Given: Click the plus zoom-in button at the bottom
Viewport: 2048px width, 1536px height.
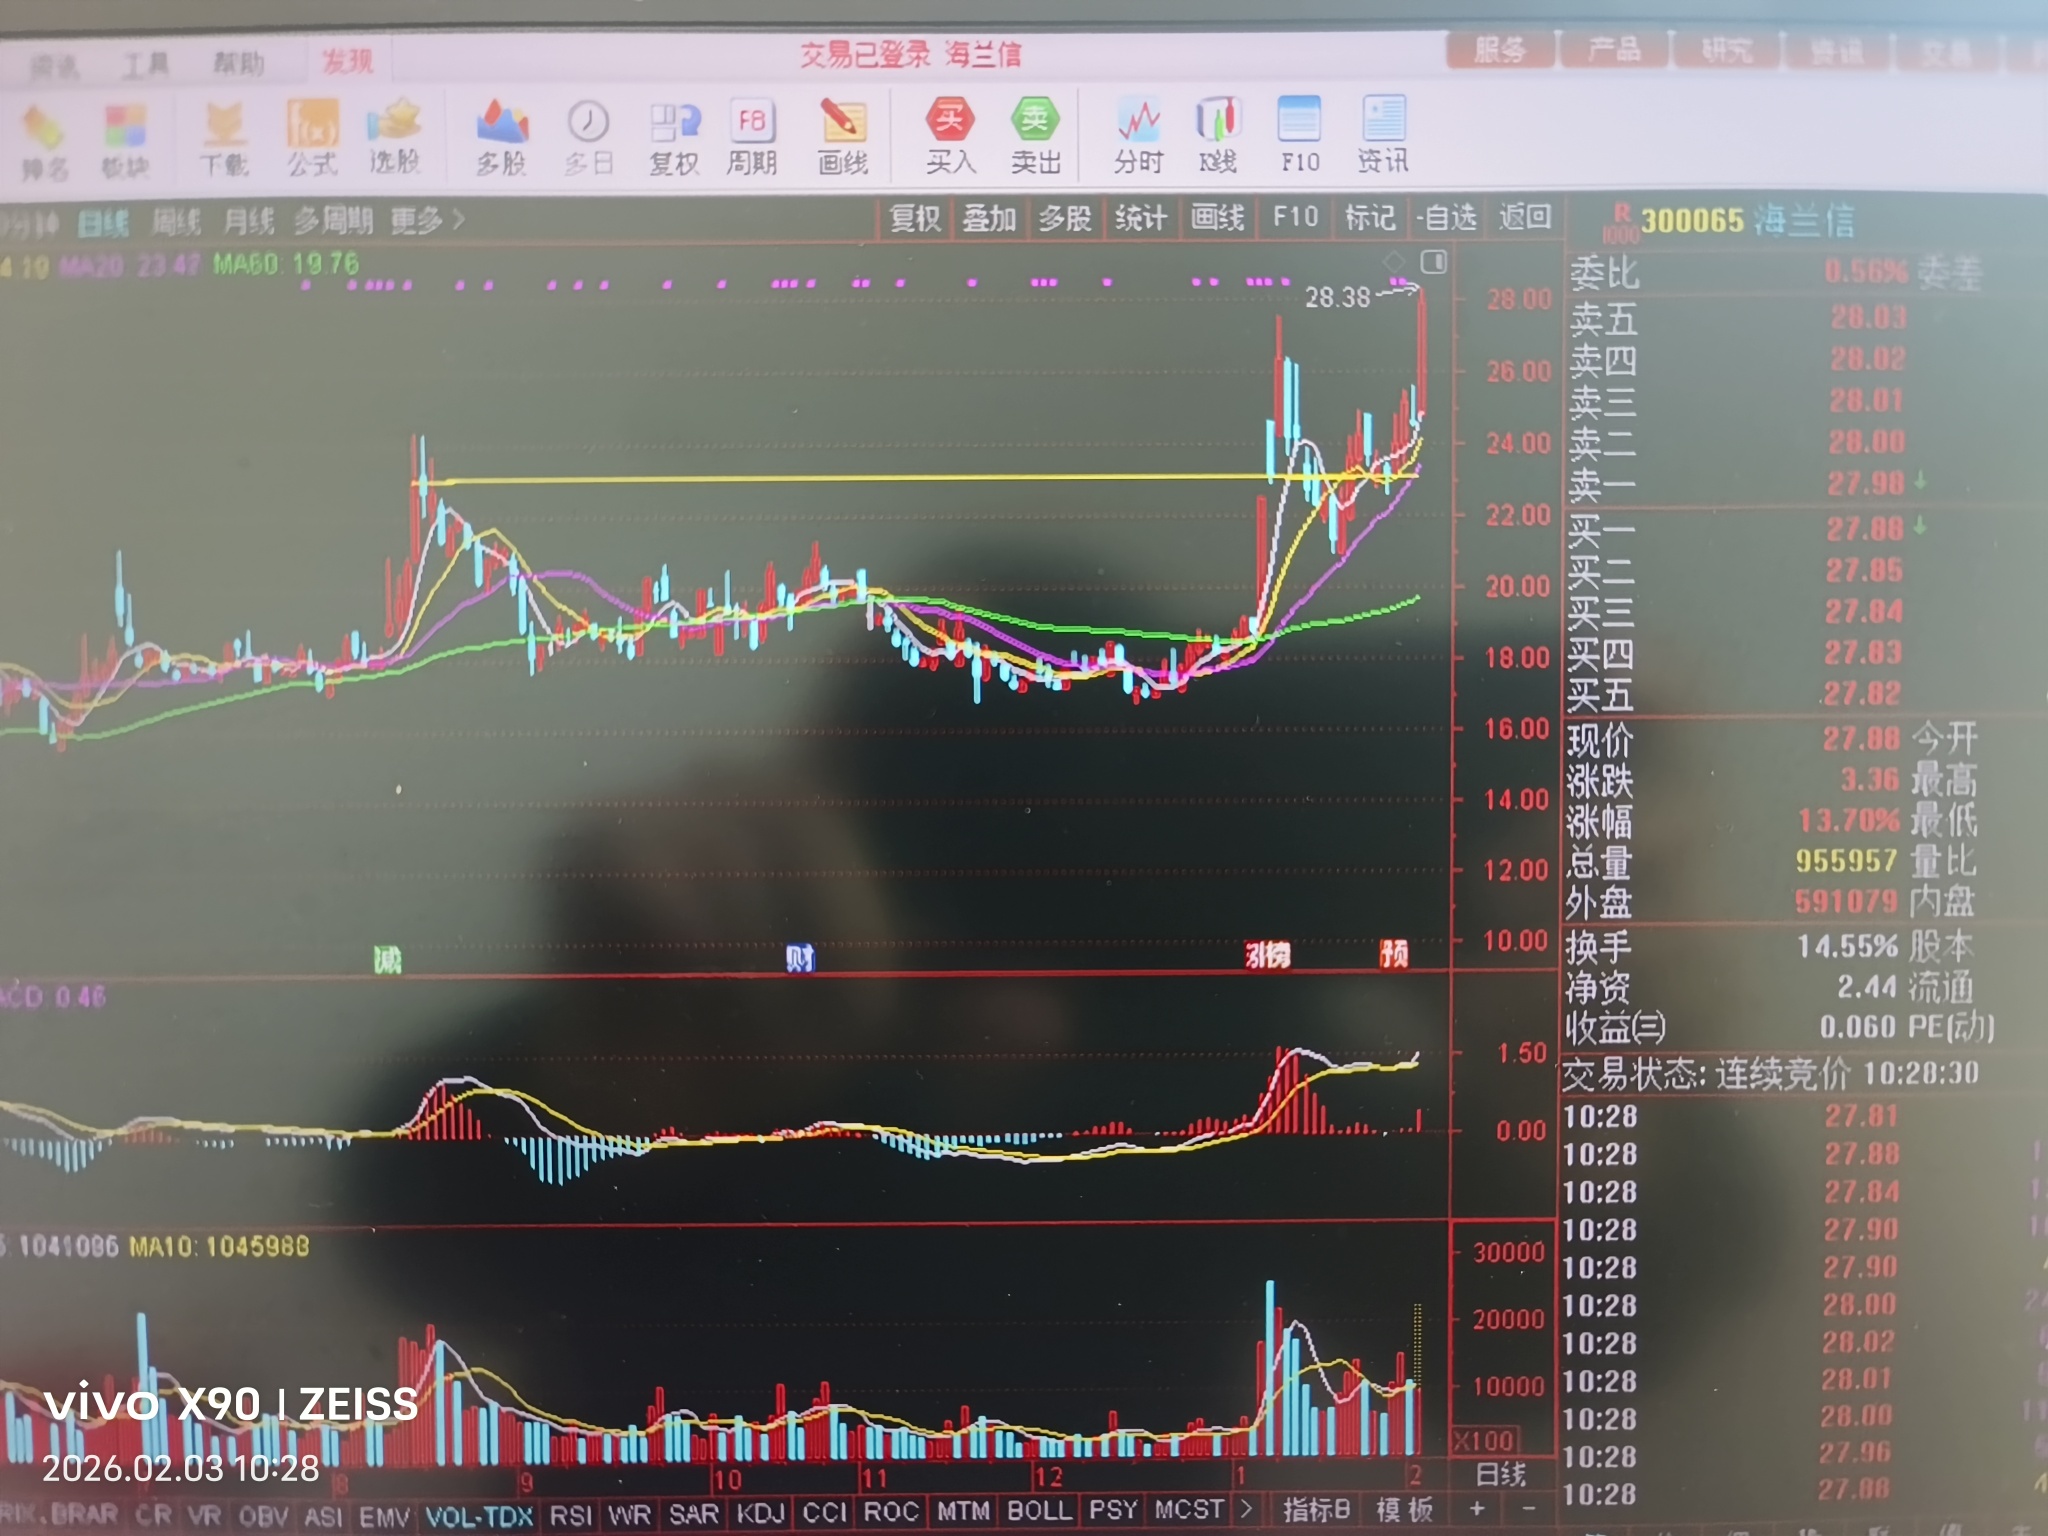Looking at the screenshot, I should [1477, 1508].
